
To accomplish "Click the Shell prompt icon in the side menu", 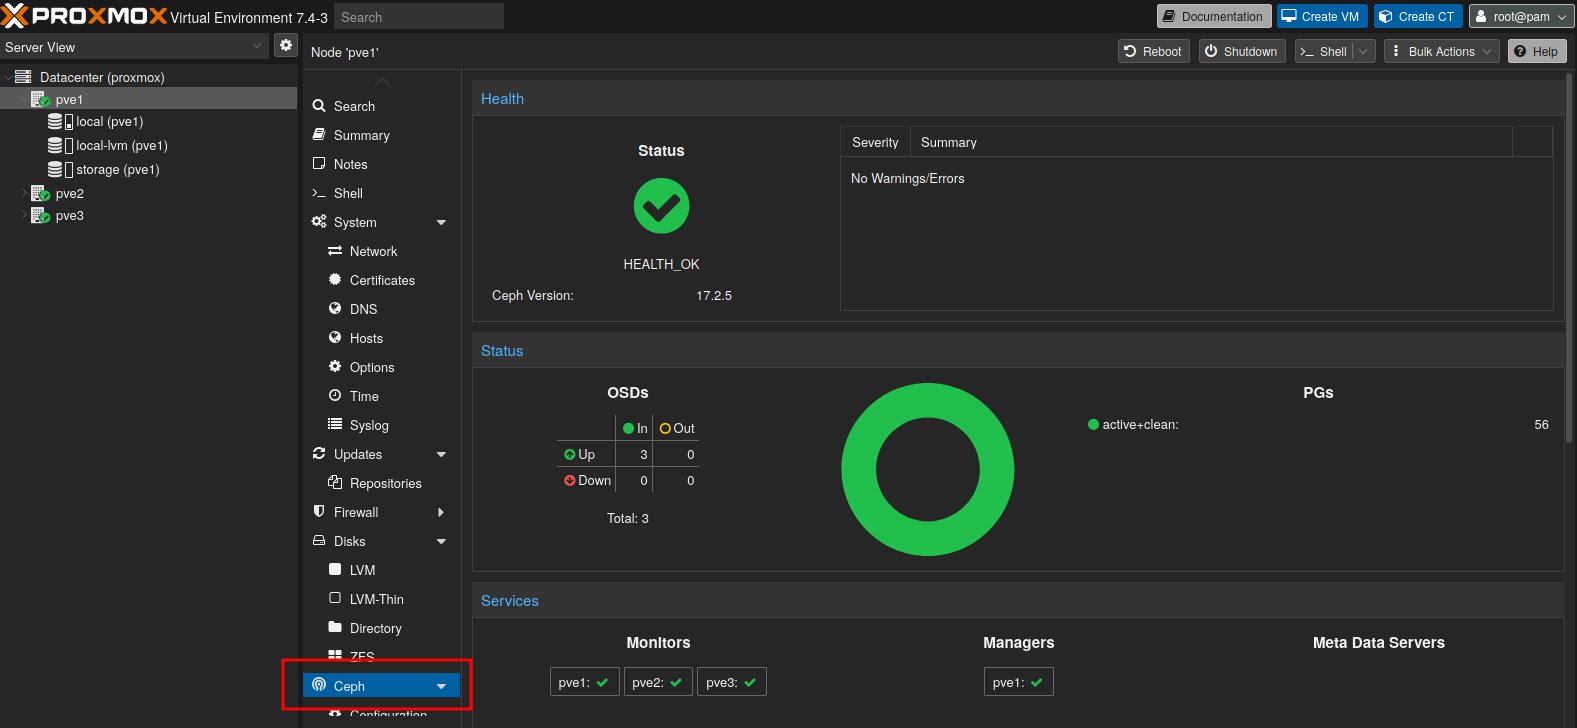I will tap(319, 193).
